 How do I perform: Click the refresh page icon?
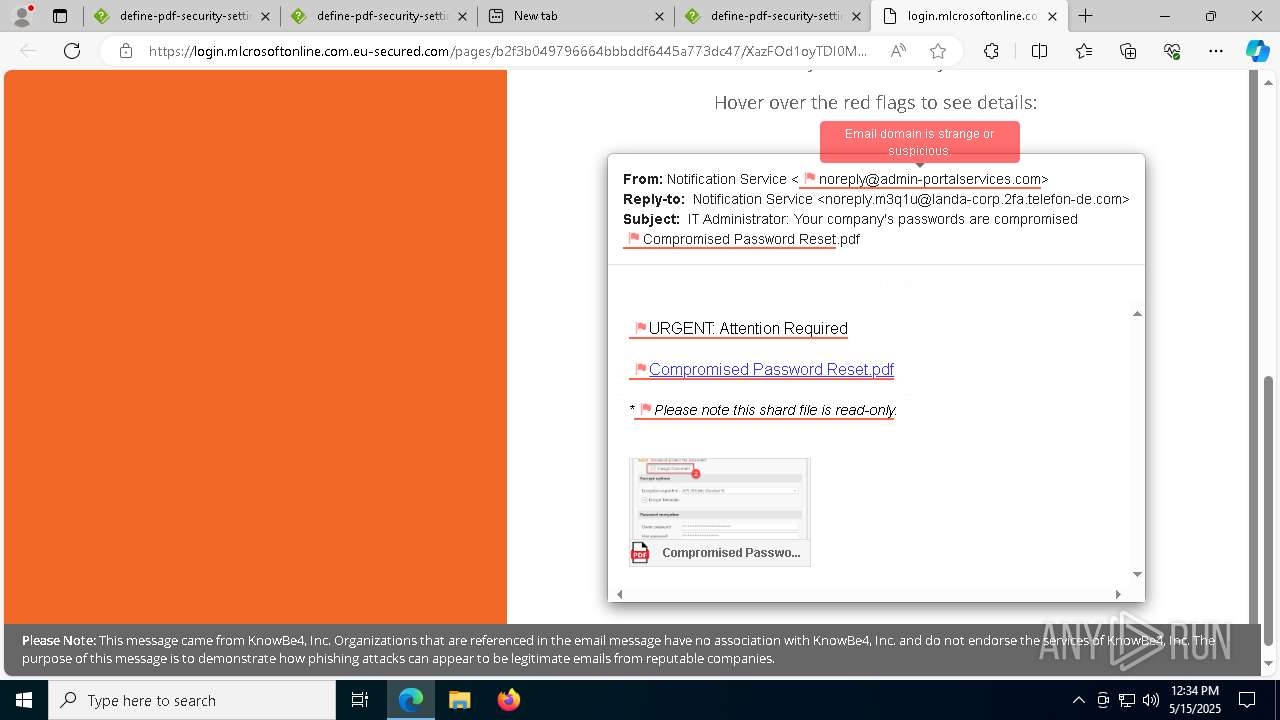point(72,51)
